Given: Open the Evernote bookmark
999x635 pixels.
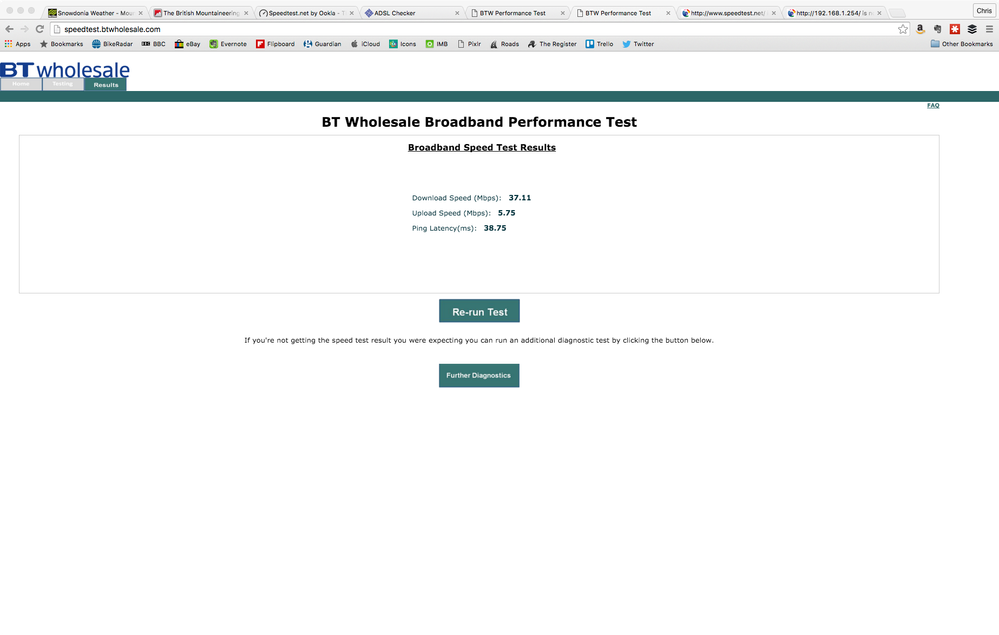Looking at the screenshot, I should (x=228, y=44).
